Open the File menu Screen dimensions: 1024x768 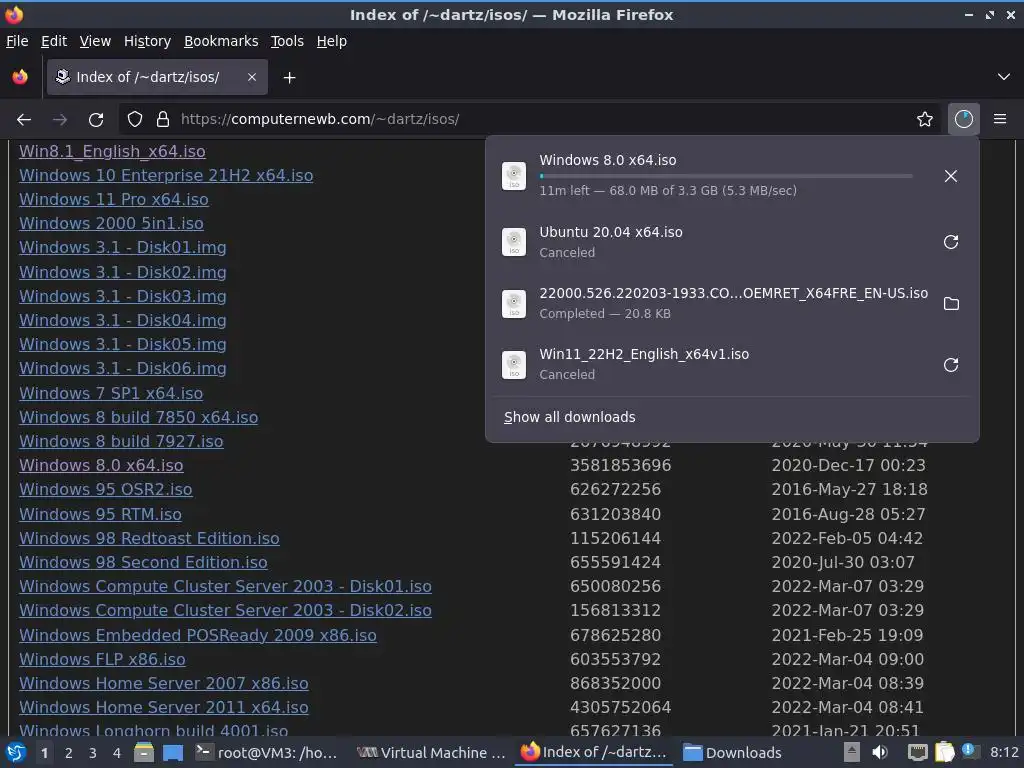tap(17, 41)
